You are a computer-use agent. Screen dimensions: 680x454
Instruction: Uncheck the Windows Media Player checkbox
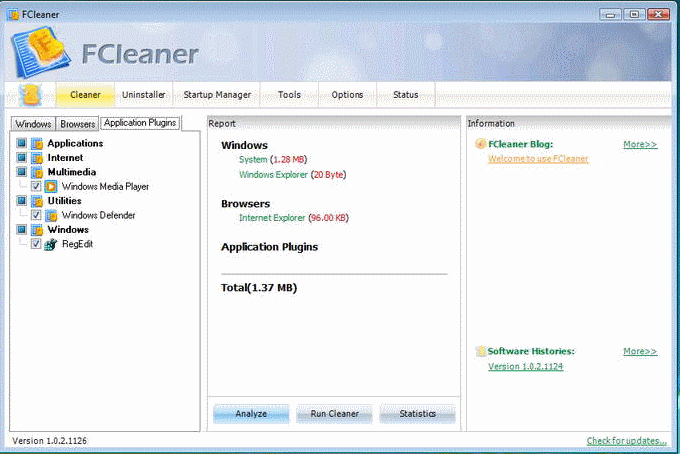point(36,186)
